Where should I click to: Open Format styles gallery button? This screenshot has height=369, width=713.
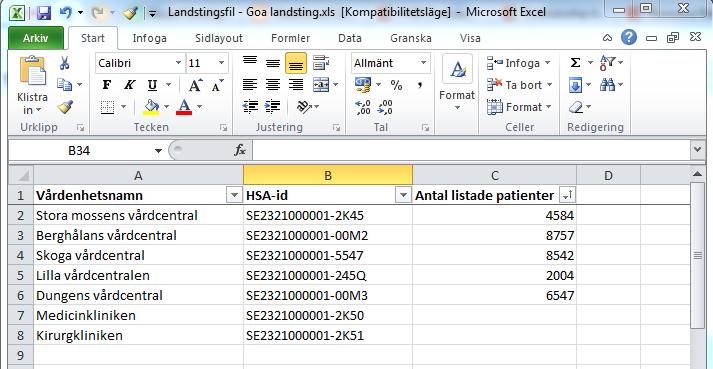457,83
